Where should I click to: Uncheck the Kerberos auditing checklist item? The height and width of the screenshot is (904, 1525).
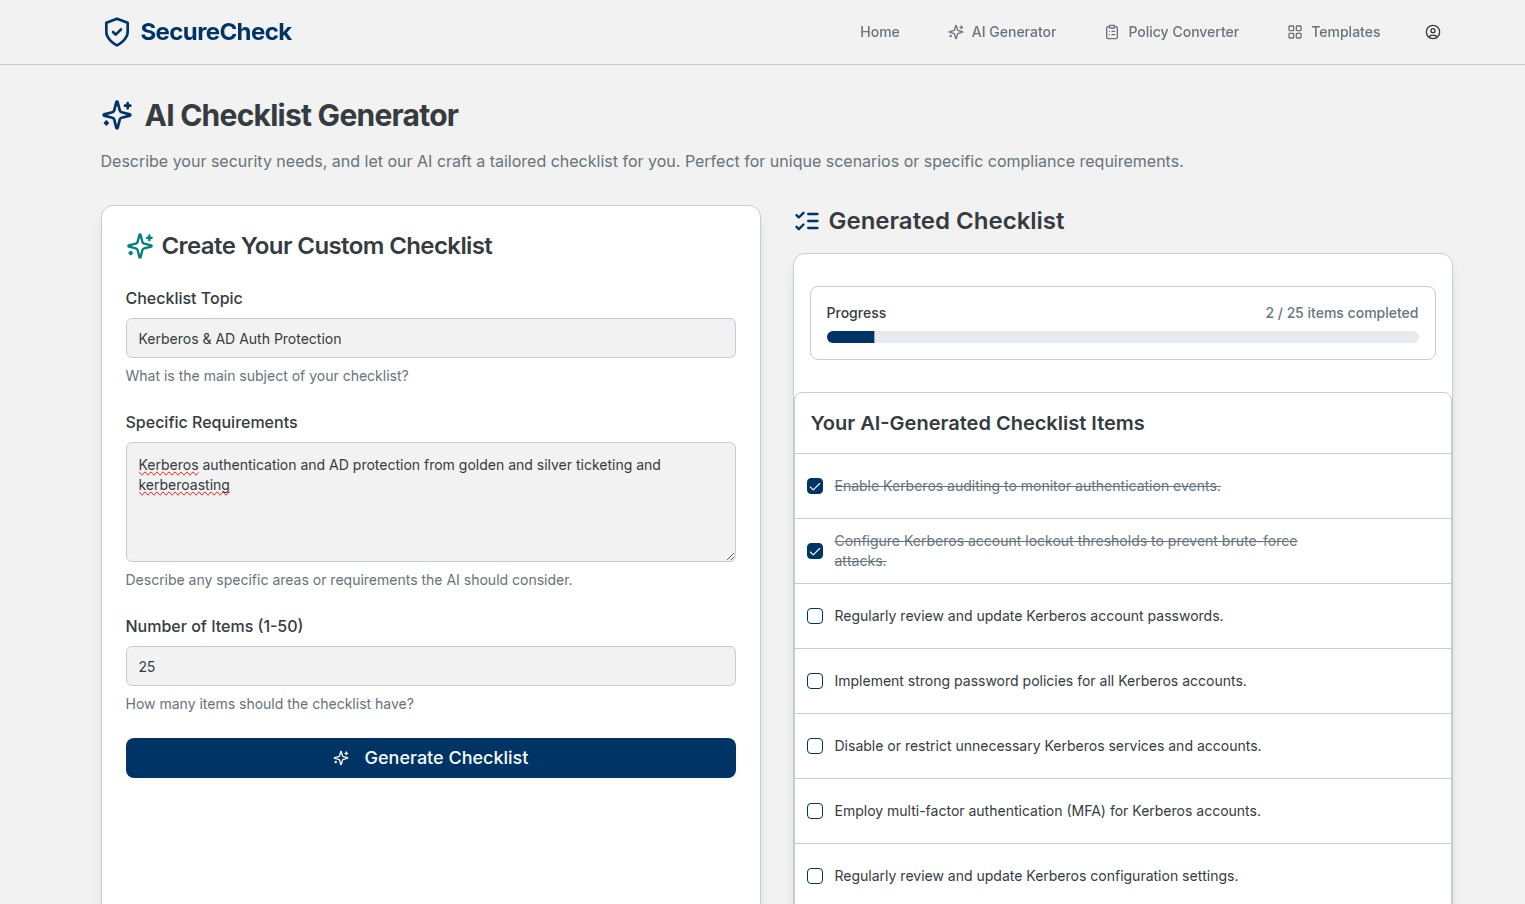click(x=814, y=485)
